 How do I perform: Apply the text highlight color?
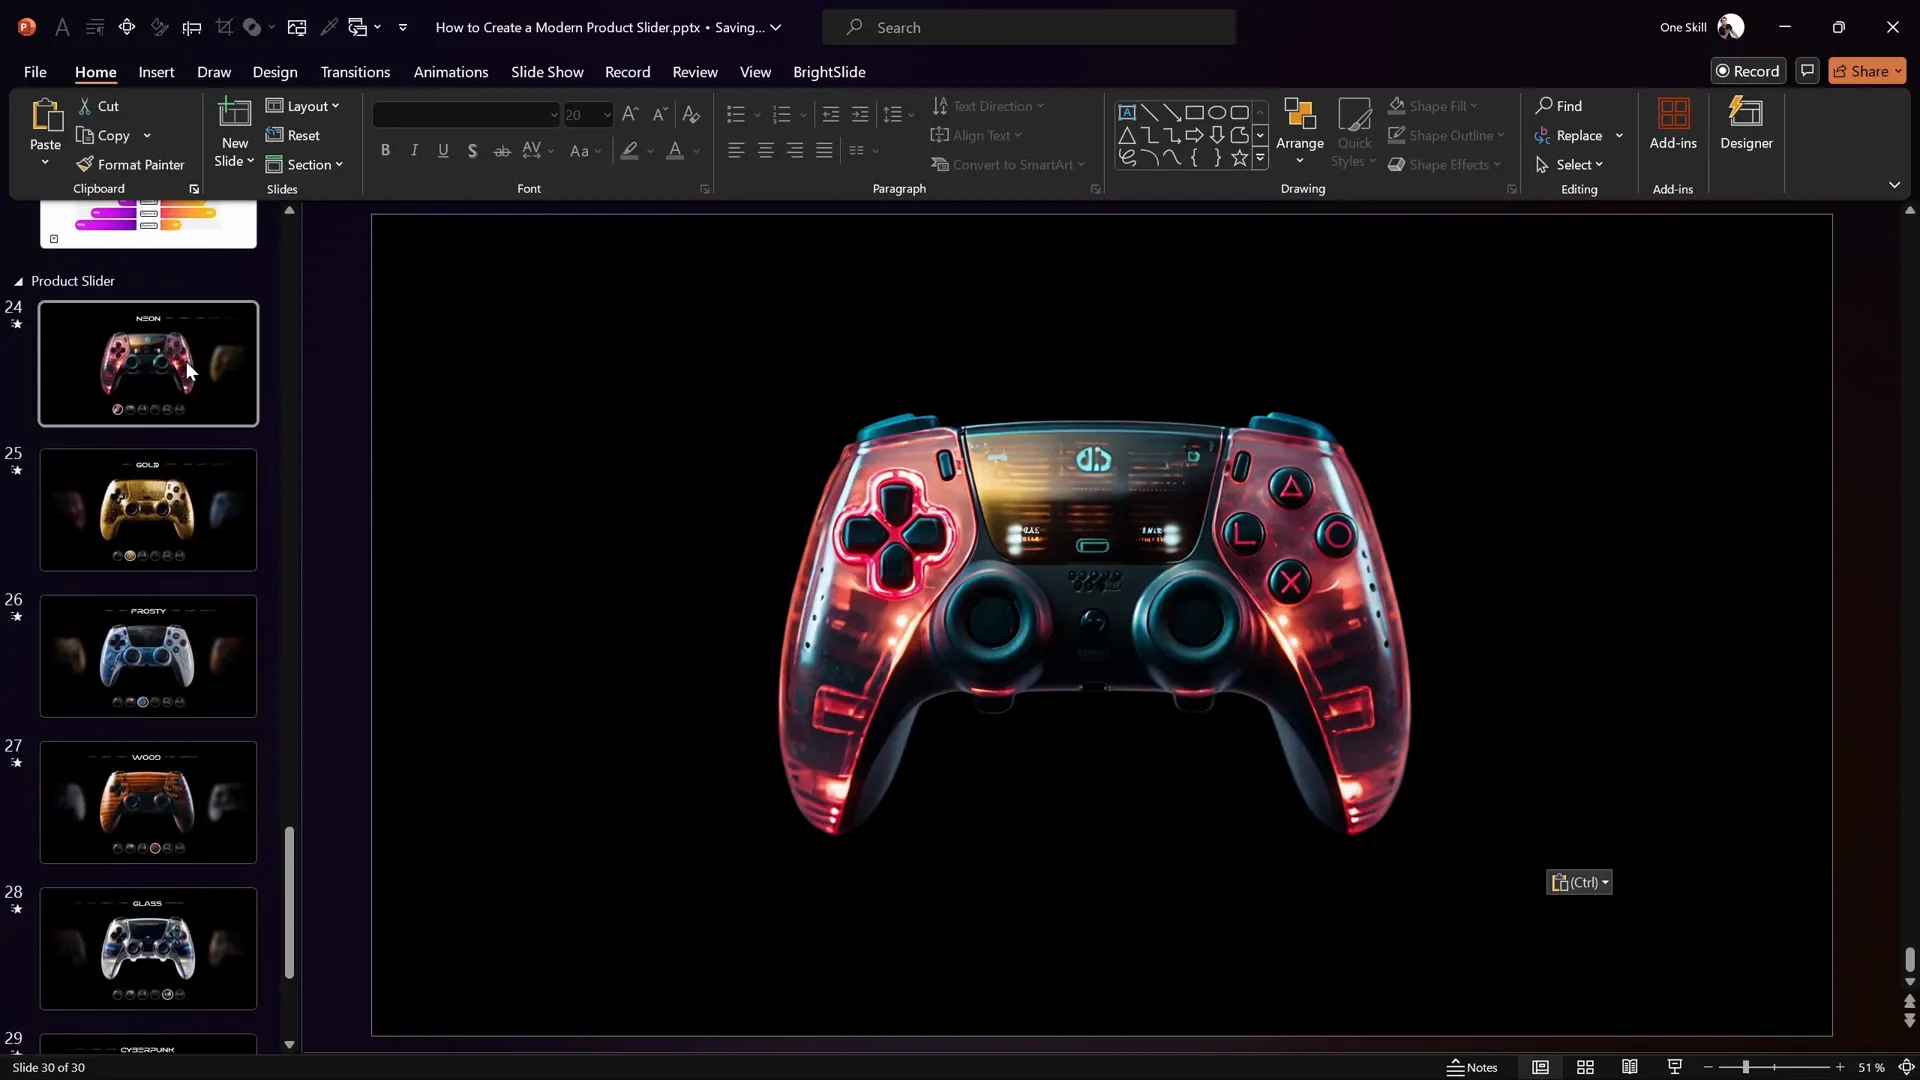pyautogui.click(x=629, y=150)
